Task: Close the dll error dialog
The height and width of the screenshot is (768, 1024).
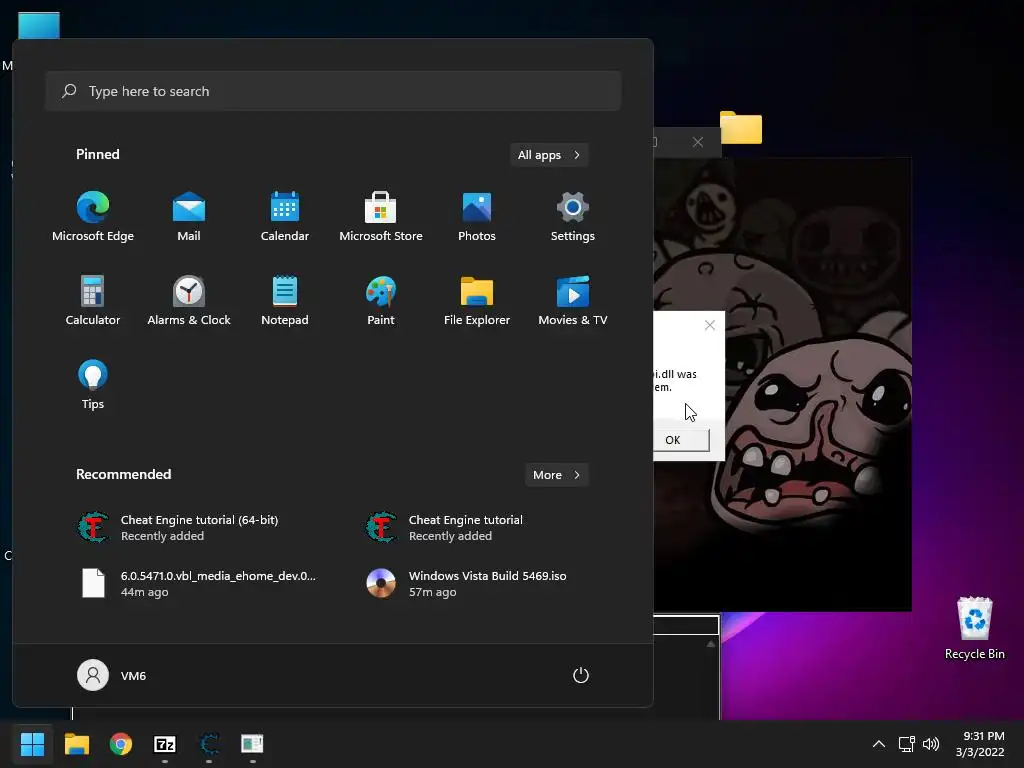Action: pos(710,325)
